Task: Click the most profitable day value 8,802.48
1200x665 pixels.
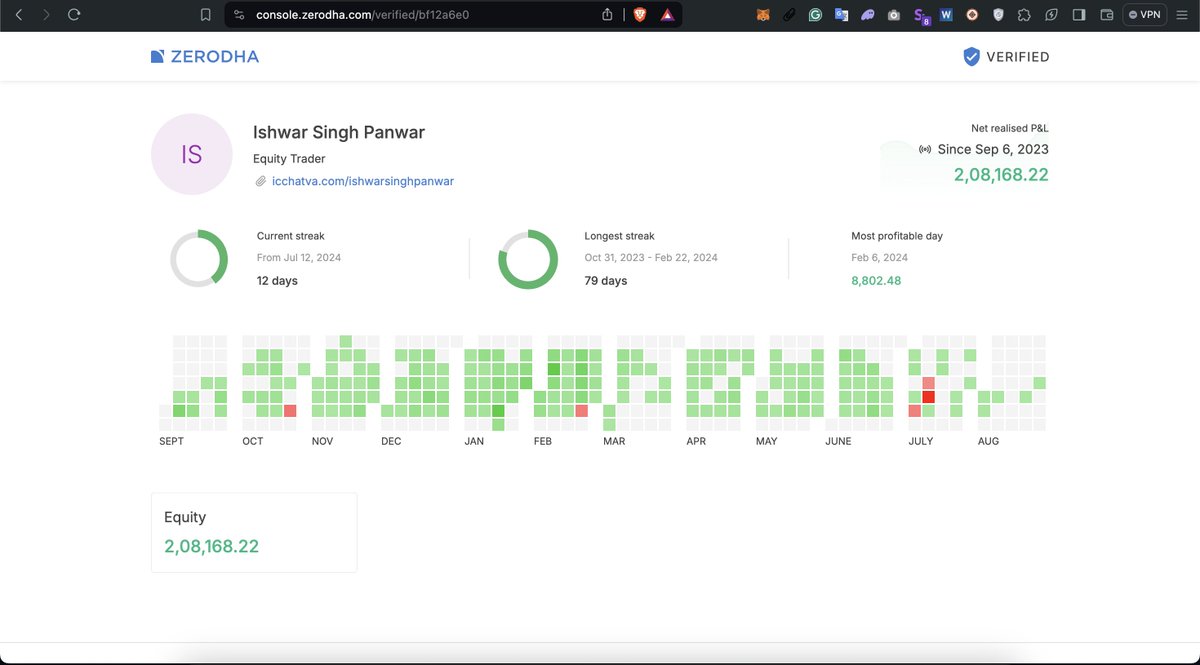Action: click(x=876, y=281)
